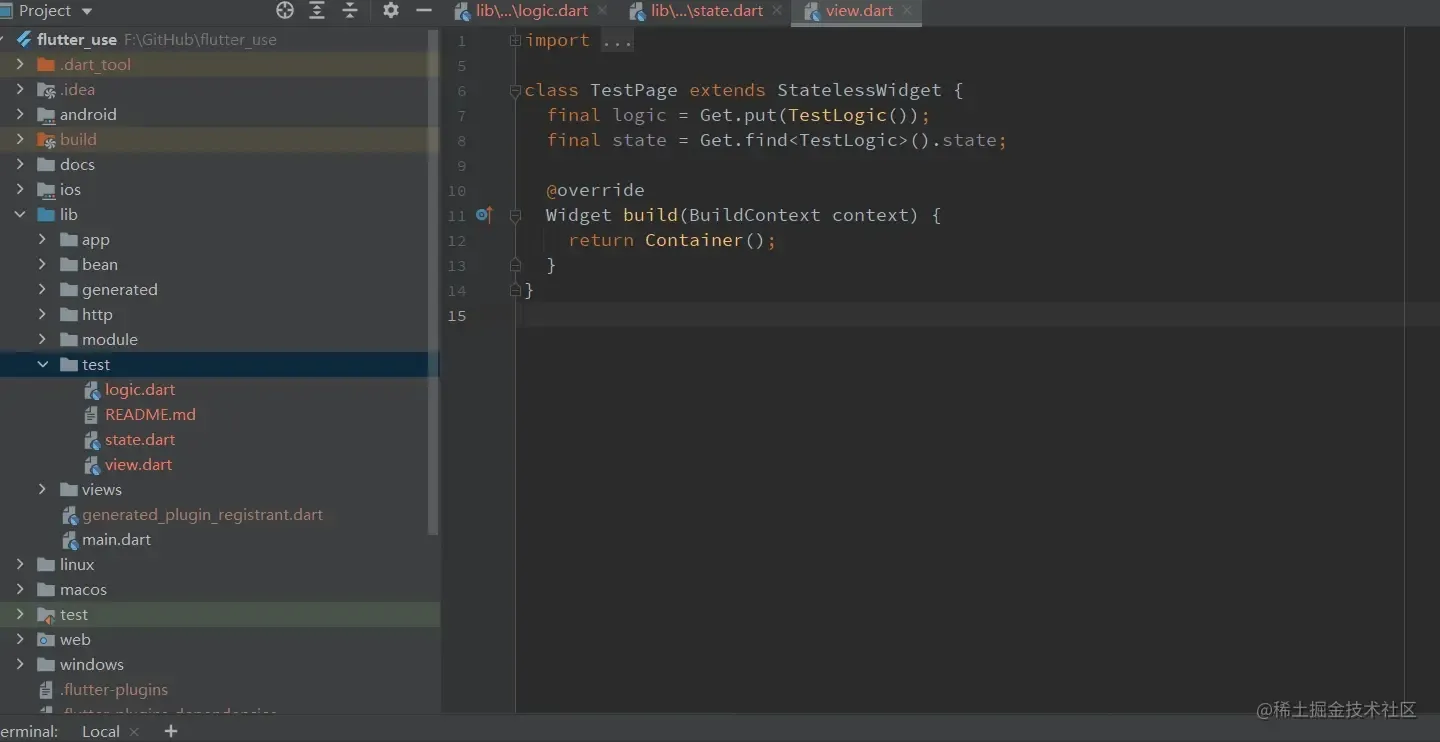Expand the app folder under lib

click(x=42, y=239)
